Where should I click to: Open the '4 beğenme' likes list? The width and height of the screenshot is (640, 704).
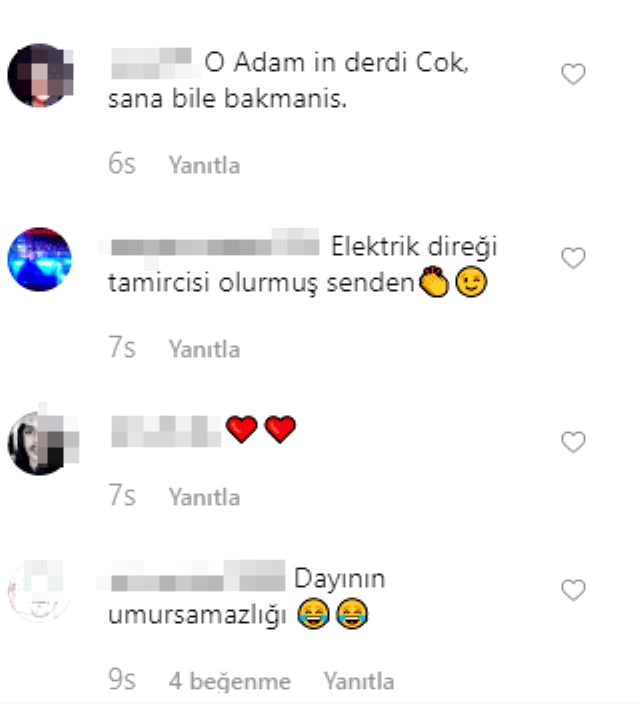[x=230, y=681]
